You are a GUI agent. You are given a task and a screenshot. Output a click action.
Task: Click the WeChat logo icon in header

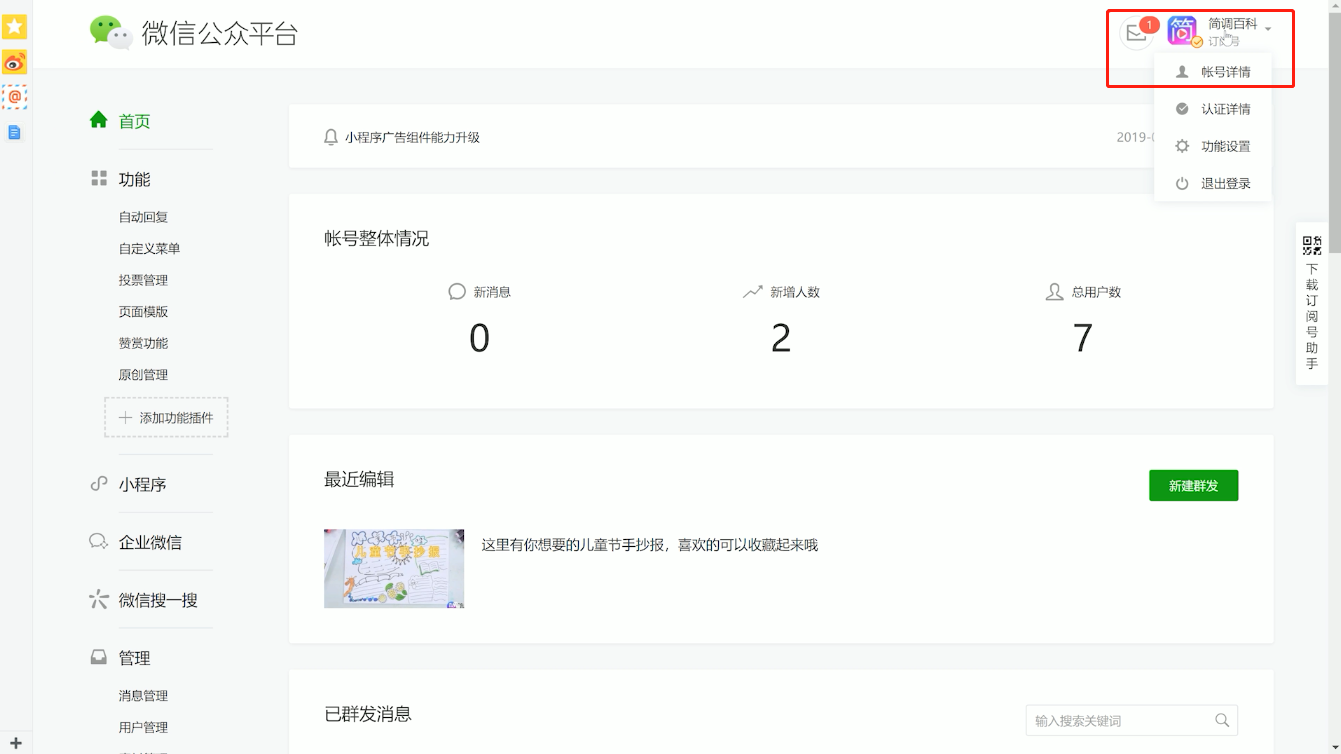pyautogui.click(x=111, y=33)
